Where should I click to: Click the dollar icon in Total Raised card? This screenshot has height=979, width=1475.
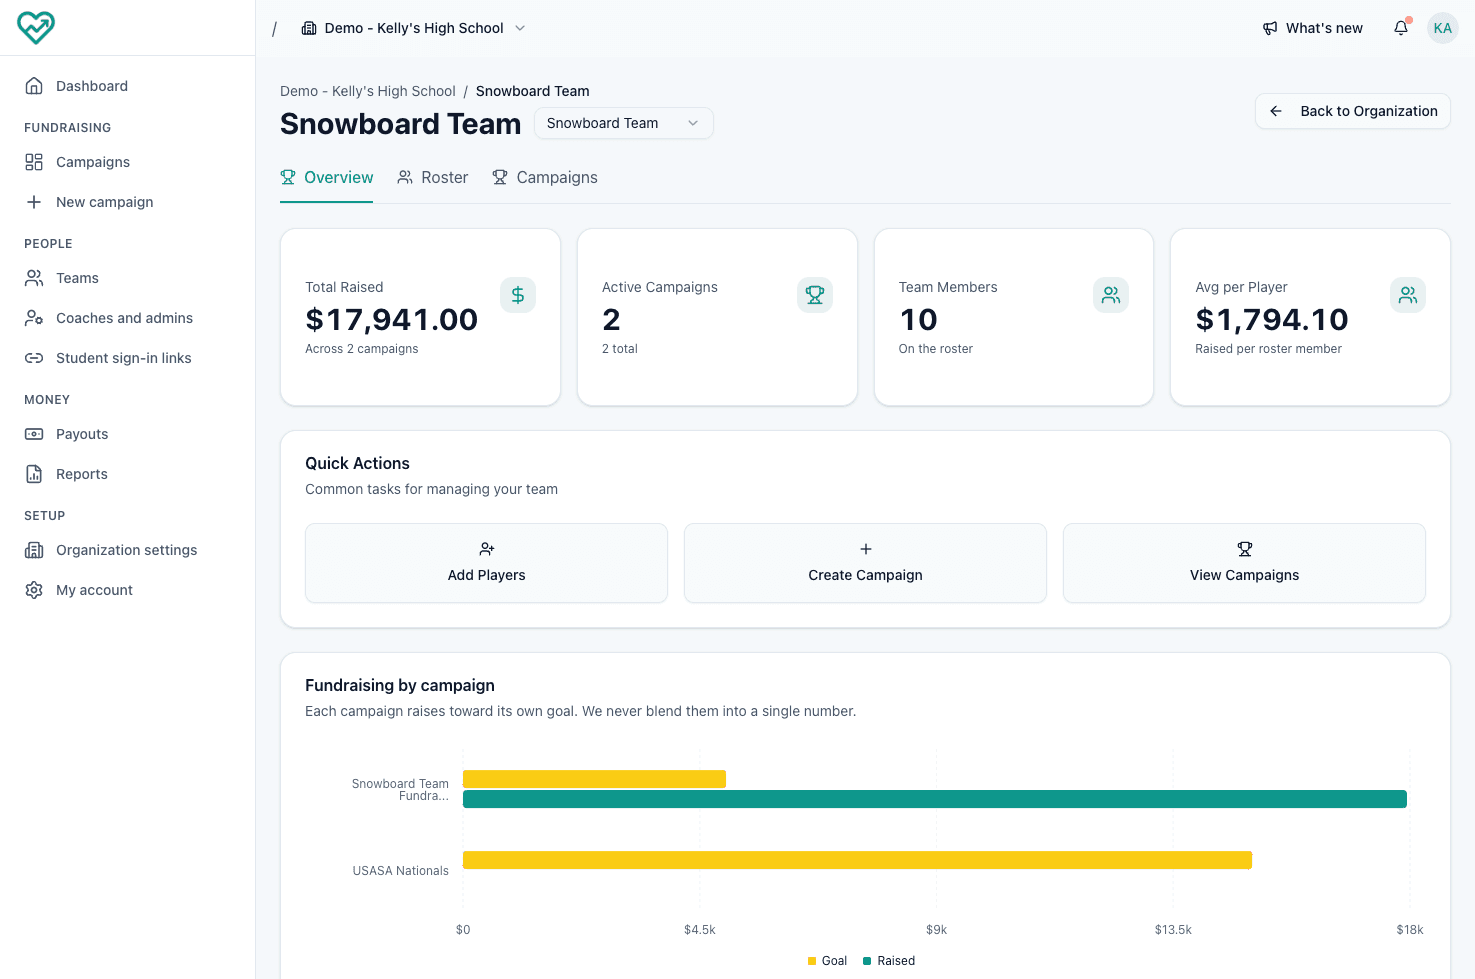tap(518, 295)
